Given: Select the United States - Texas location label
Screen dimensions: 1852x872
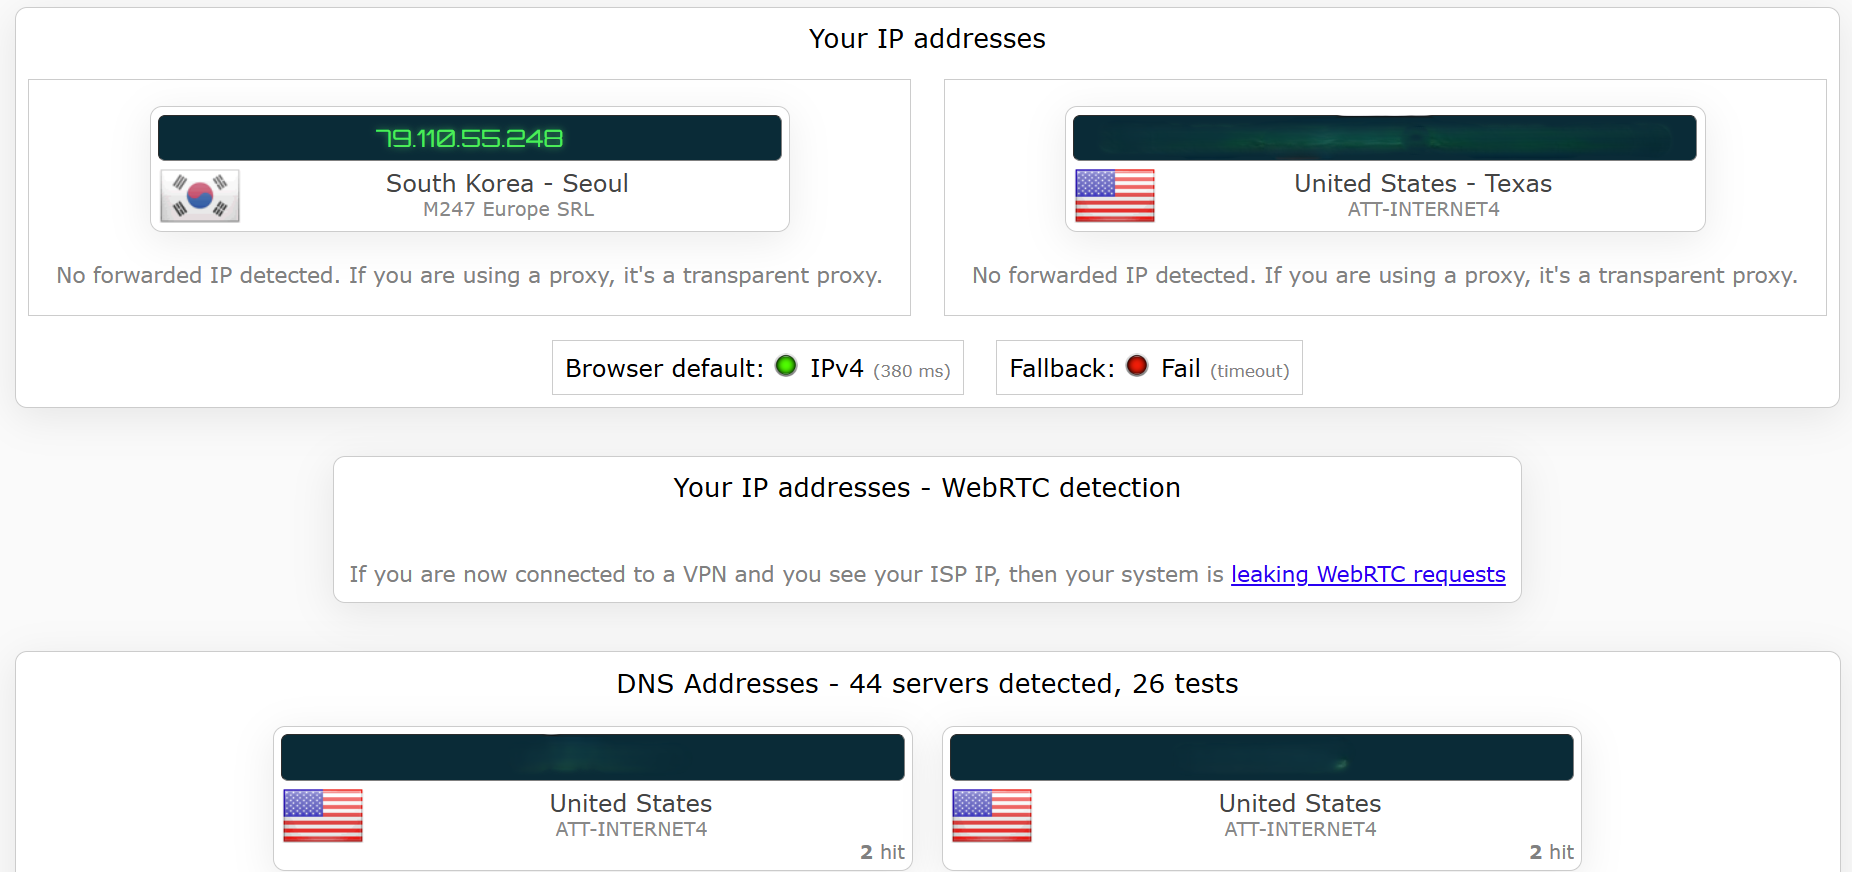Looking at the screenshot, I should point(1423,183).
